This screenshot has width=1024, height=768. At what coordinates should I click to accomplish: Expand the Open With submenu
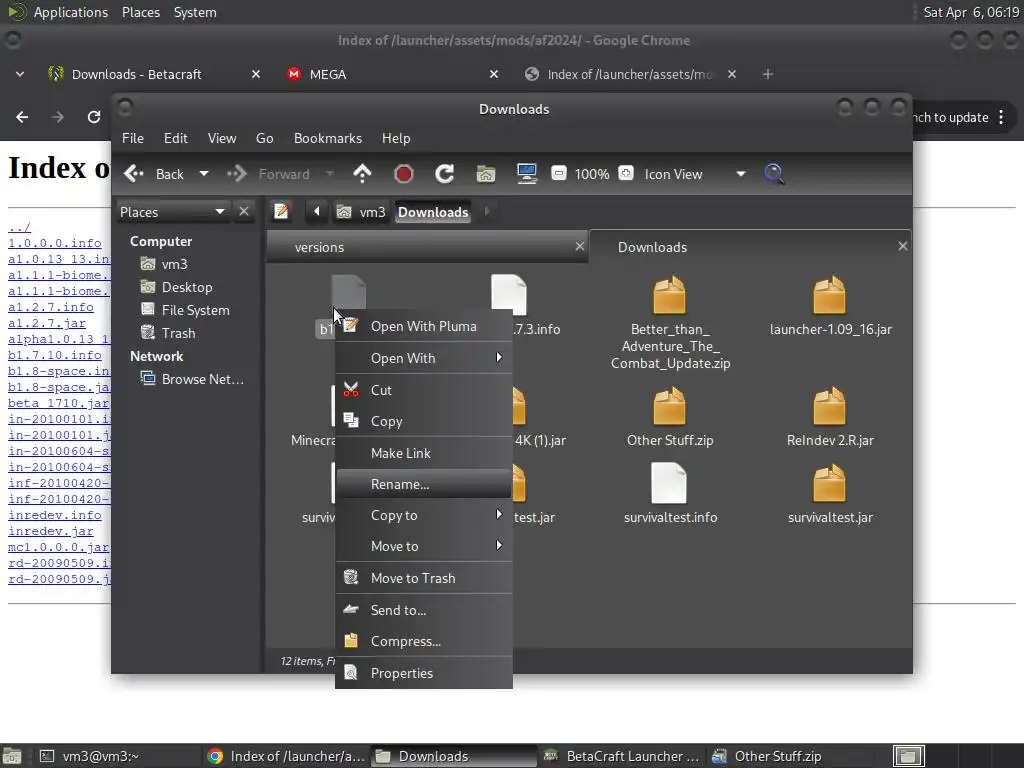424,358
